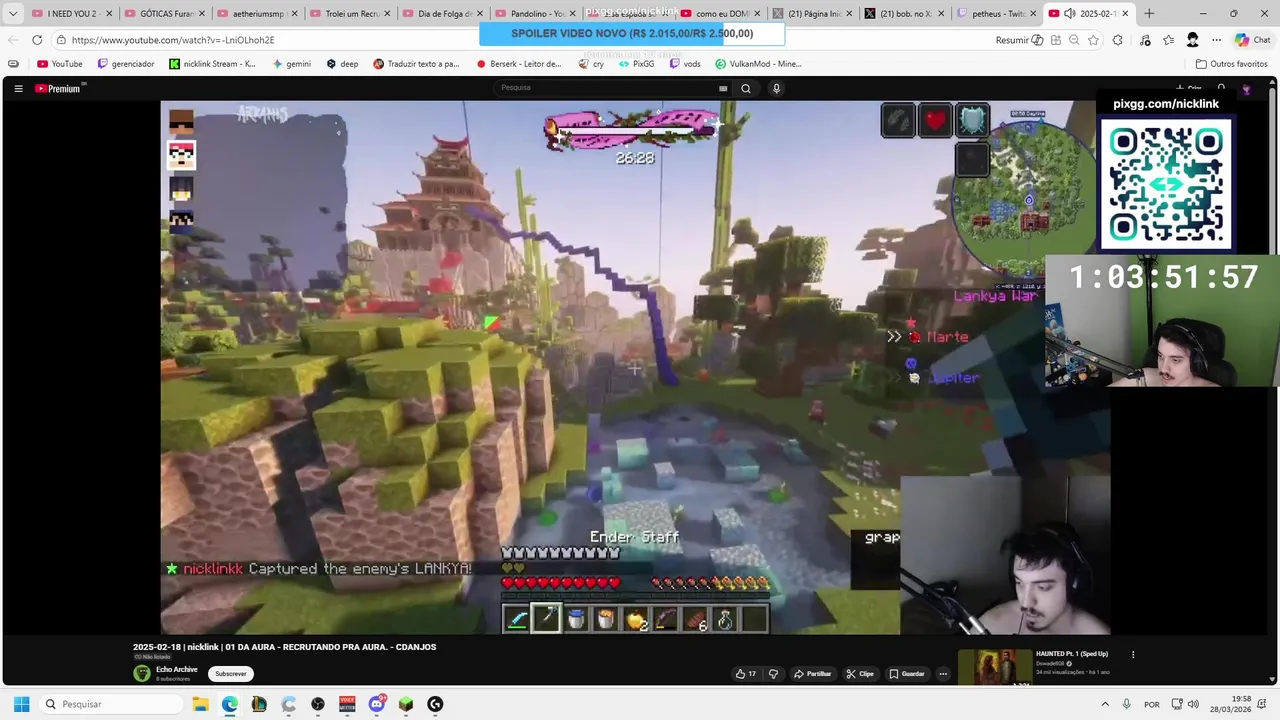Image resolution: width=1280 pixels, height=720 pixels.
Task: Open Edge extensions puzzle icon
Action: [x=1118, y=40]
